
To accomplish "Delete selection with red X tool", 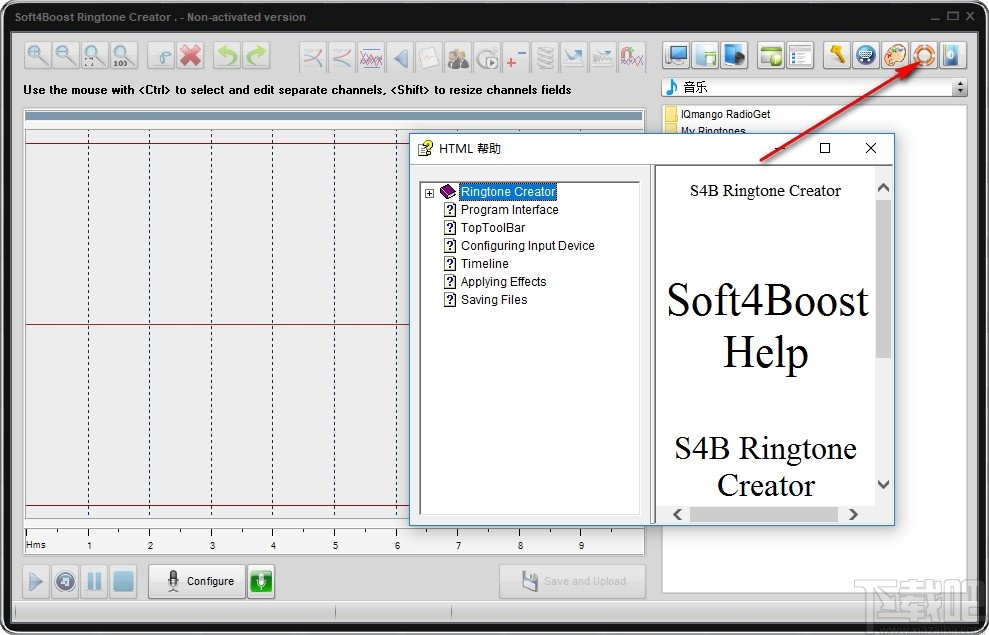I will [189, 55].
